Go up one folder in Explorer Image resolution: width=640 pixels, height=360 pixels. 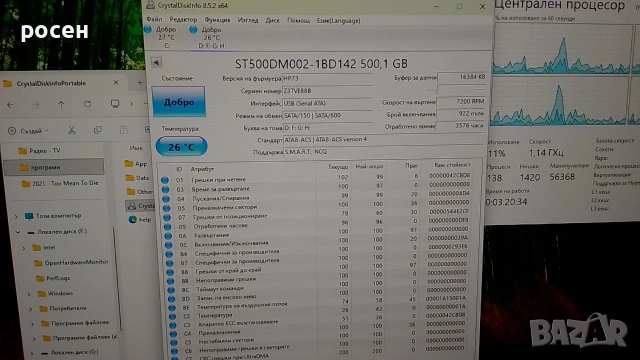tap(61, 104)
